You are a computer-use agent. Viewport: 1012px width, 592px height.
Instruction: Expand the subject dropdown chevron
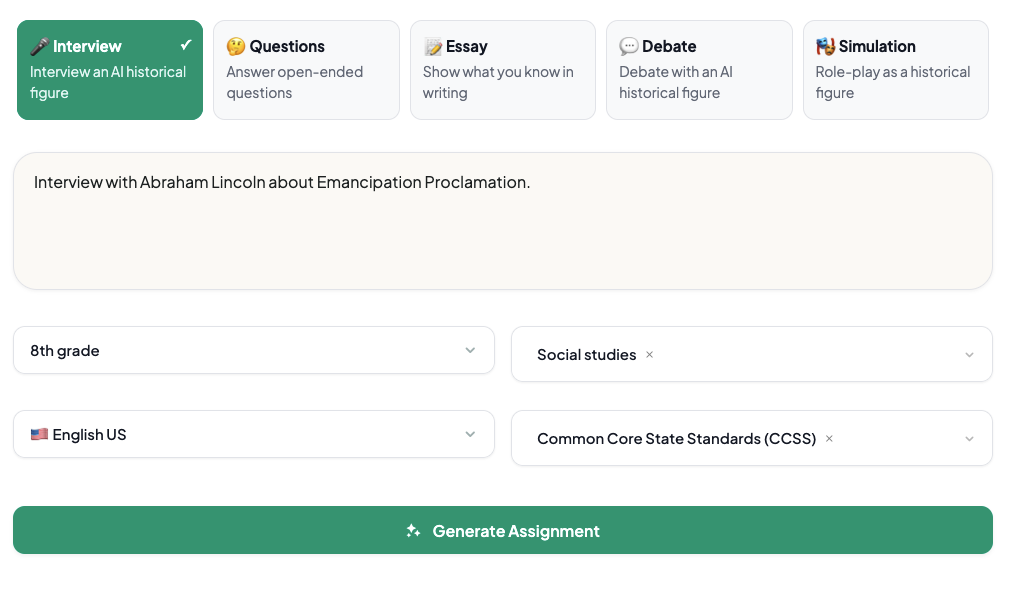968,355
